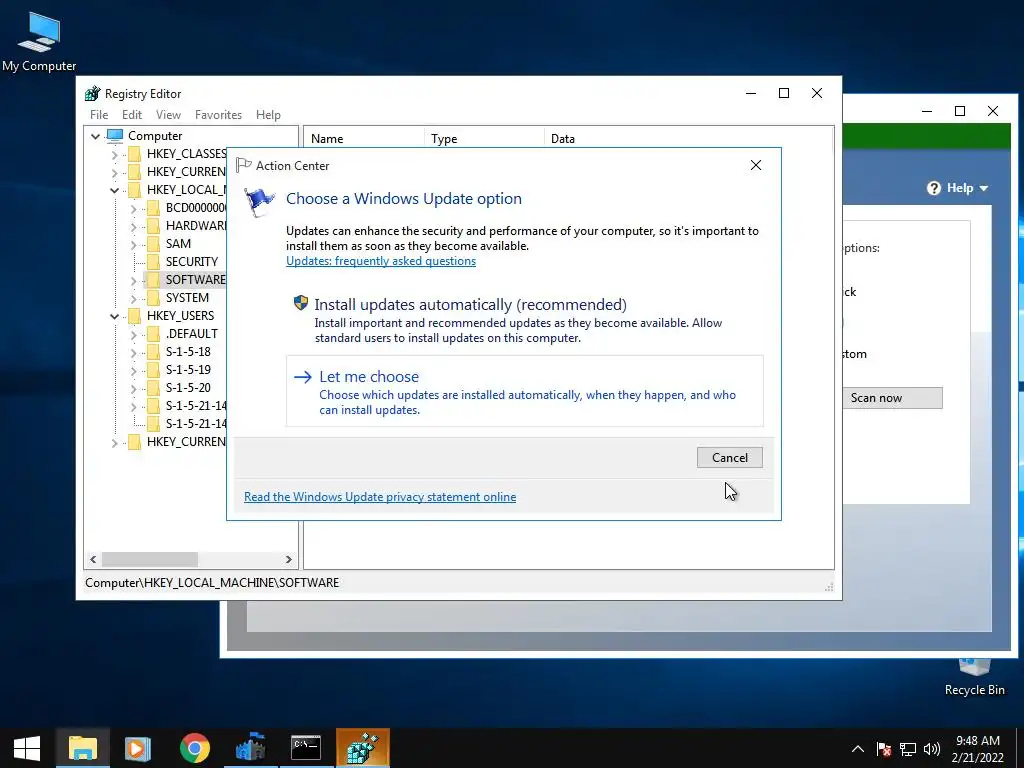This screenshot has height=768, width=1024.
Task: Switch to Command Prompt in the taskbar
Action: click(x=306, y=748)
